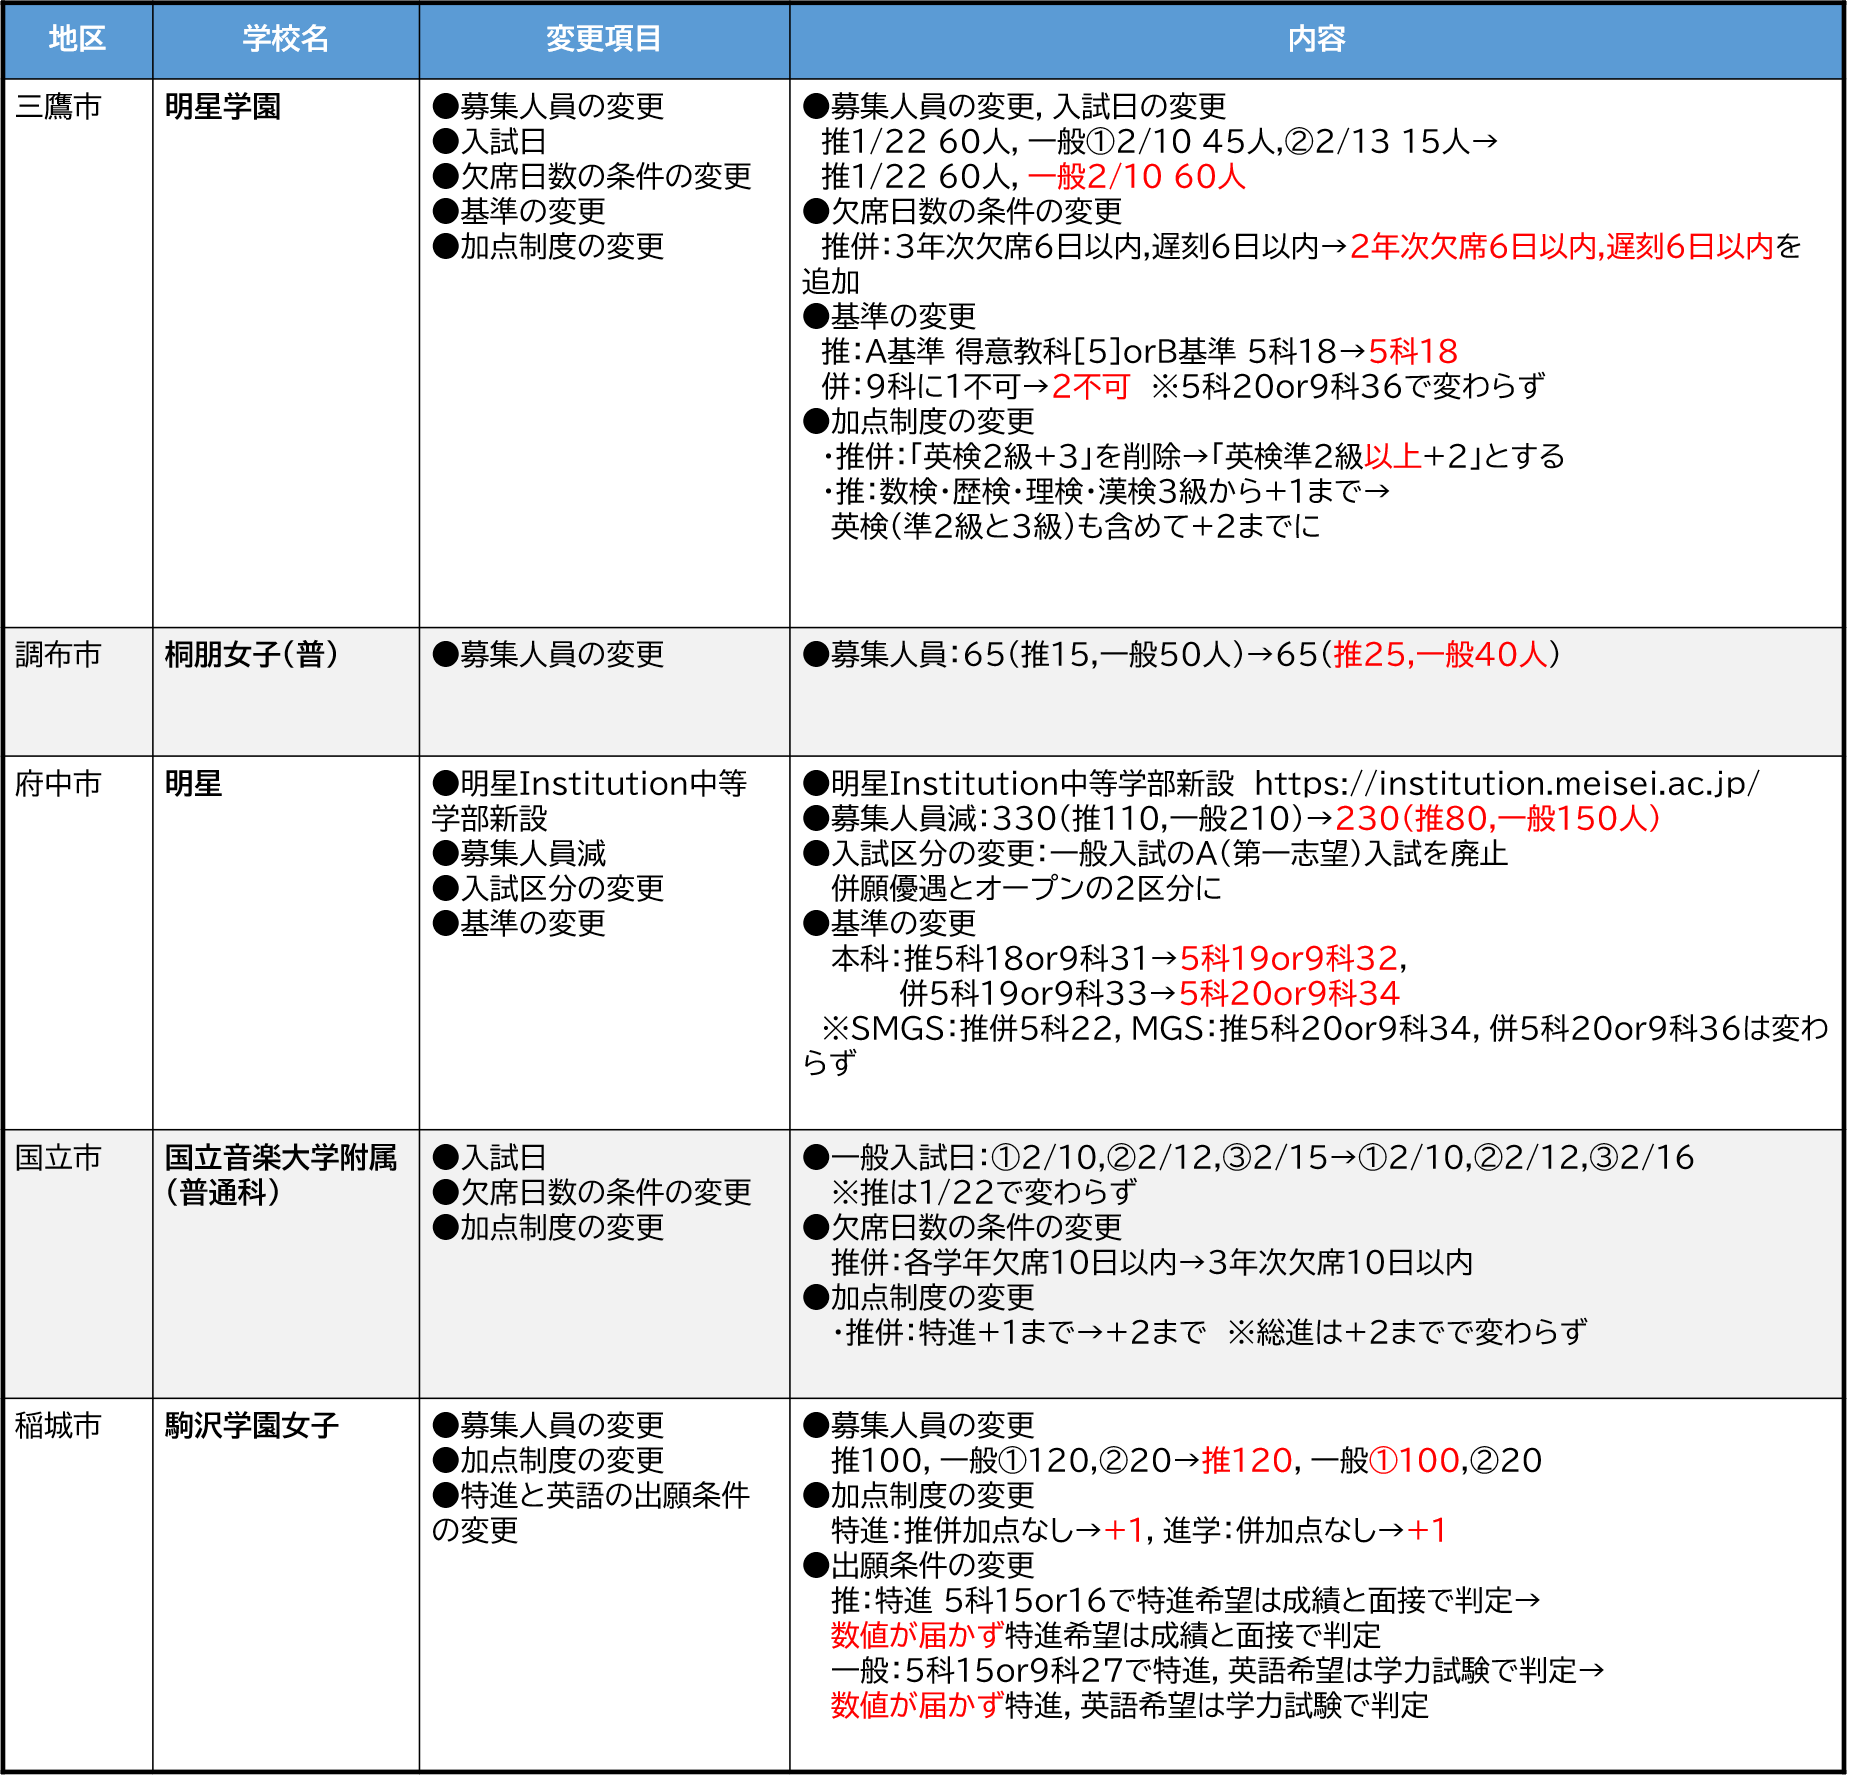The height and width of the screenshot is (1777, 1849).
Task: Select the 調布市 district cell
Action: click(x=58, y=655)
